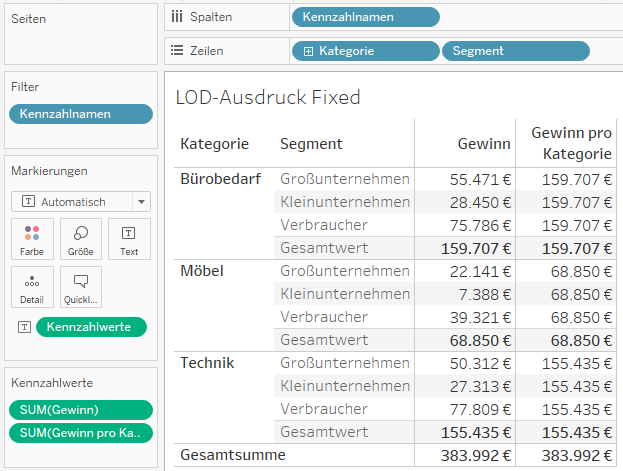This screenshot has height=471, width=623.
Task: Open the QuickInfo marks card
Action: click(81, 287)
